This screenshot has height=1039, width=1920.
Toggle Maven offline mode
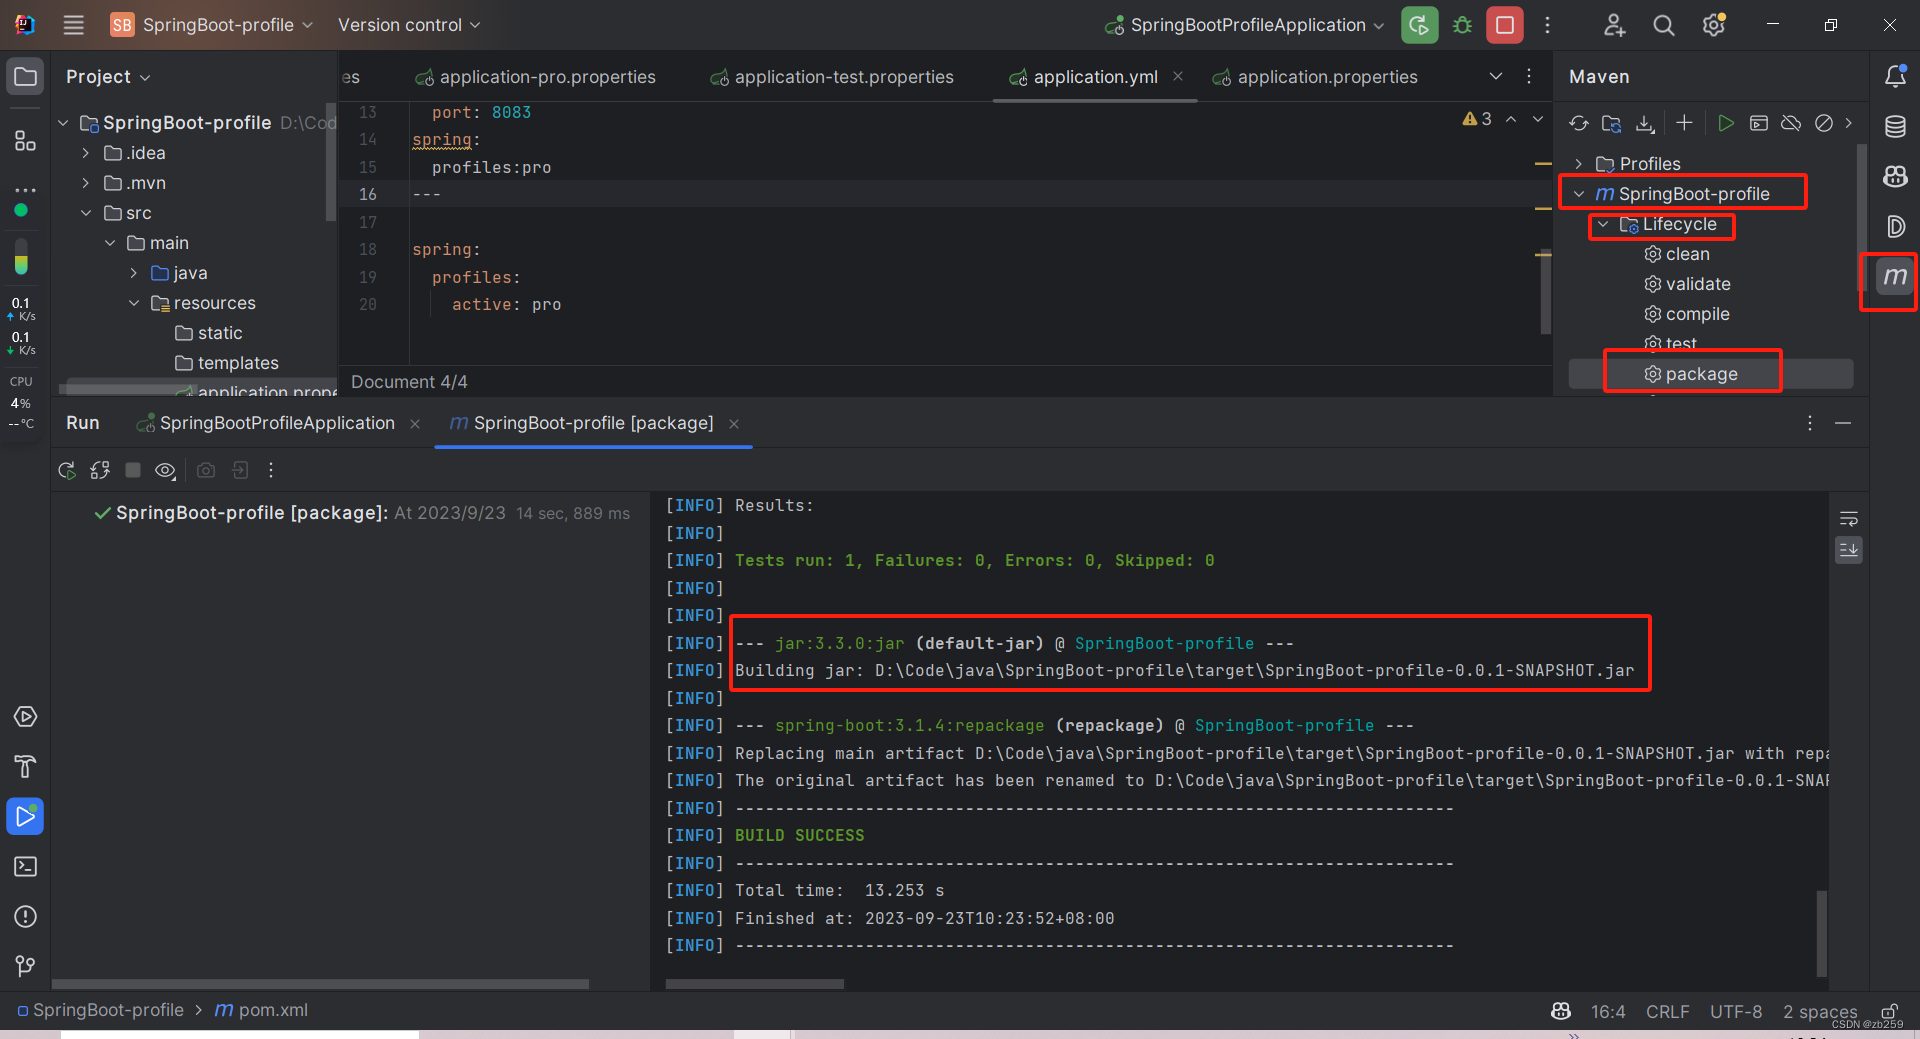tap(1791, 123)
